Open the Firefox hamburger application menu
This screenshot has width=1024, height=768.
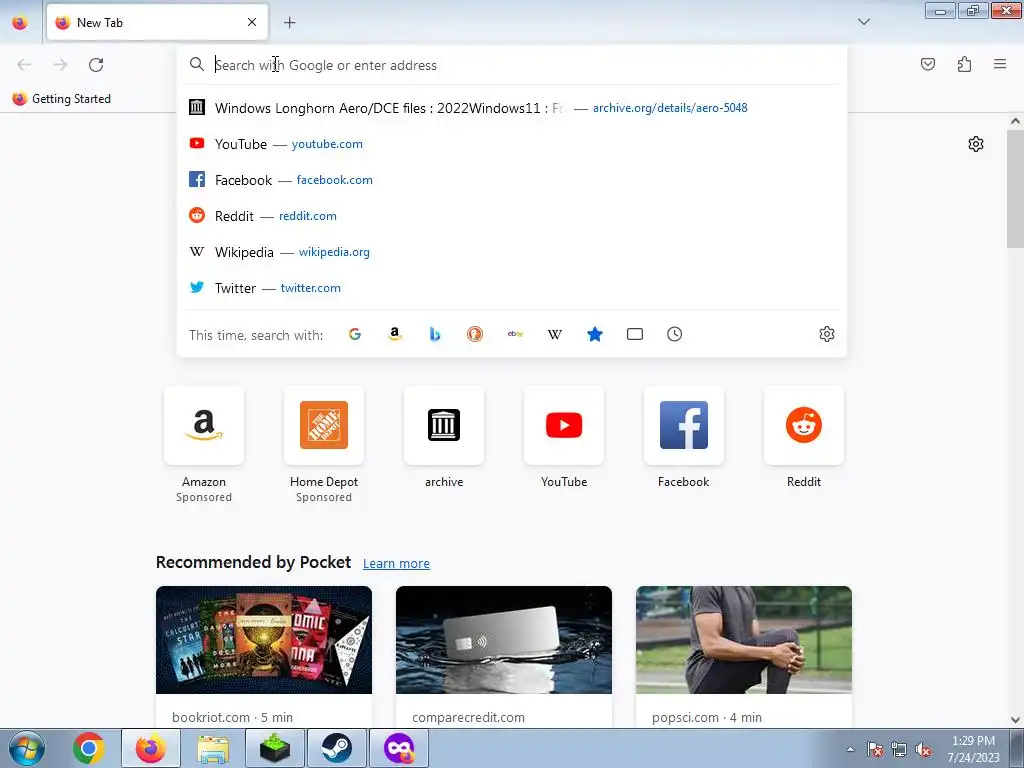pyautogui.click(x=1000, y=64)
